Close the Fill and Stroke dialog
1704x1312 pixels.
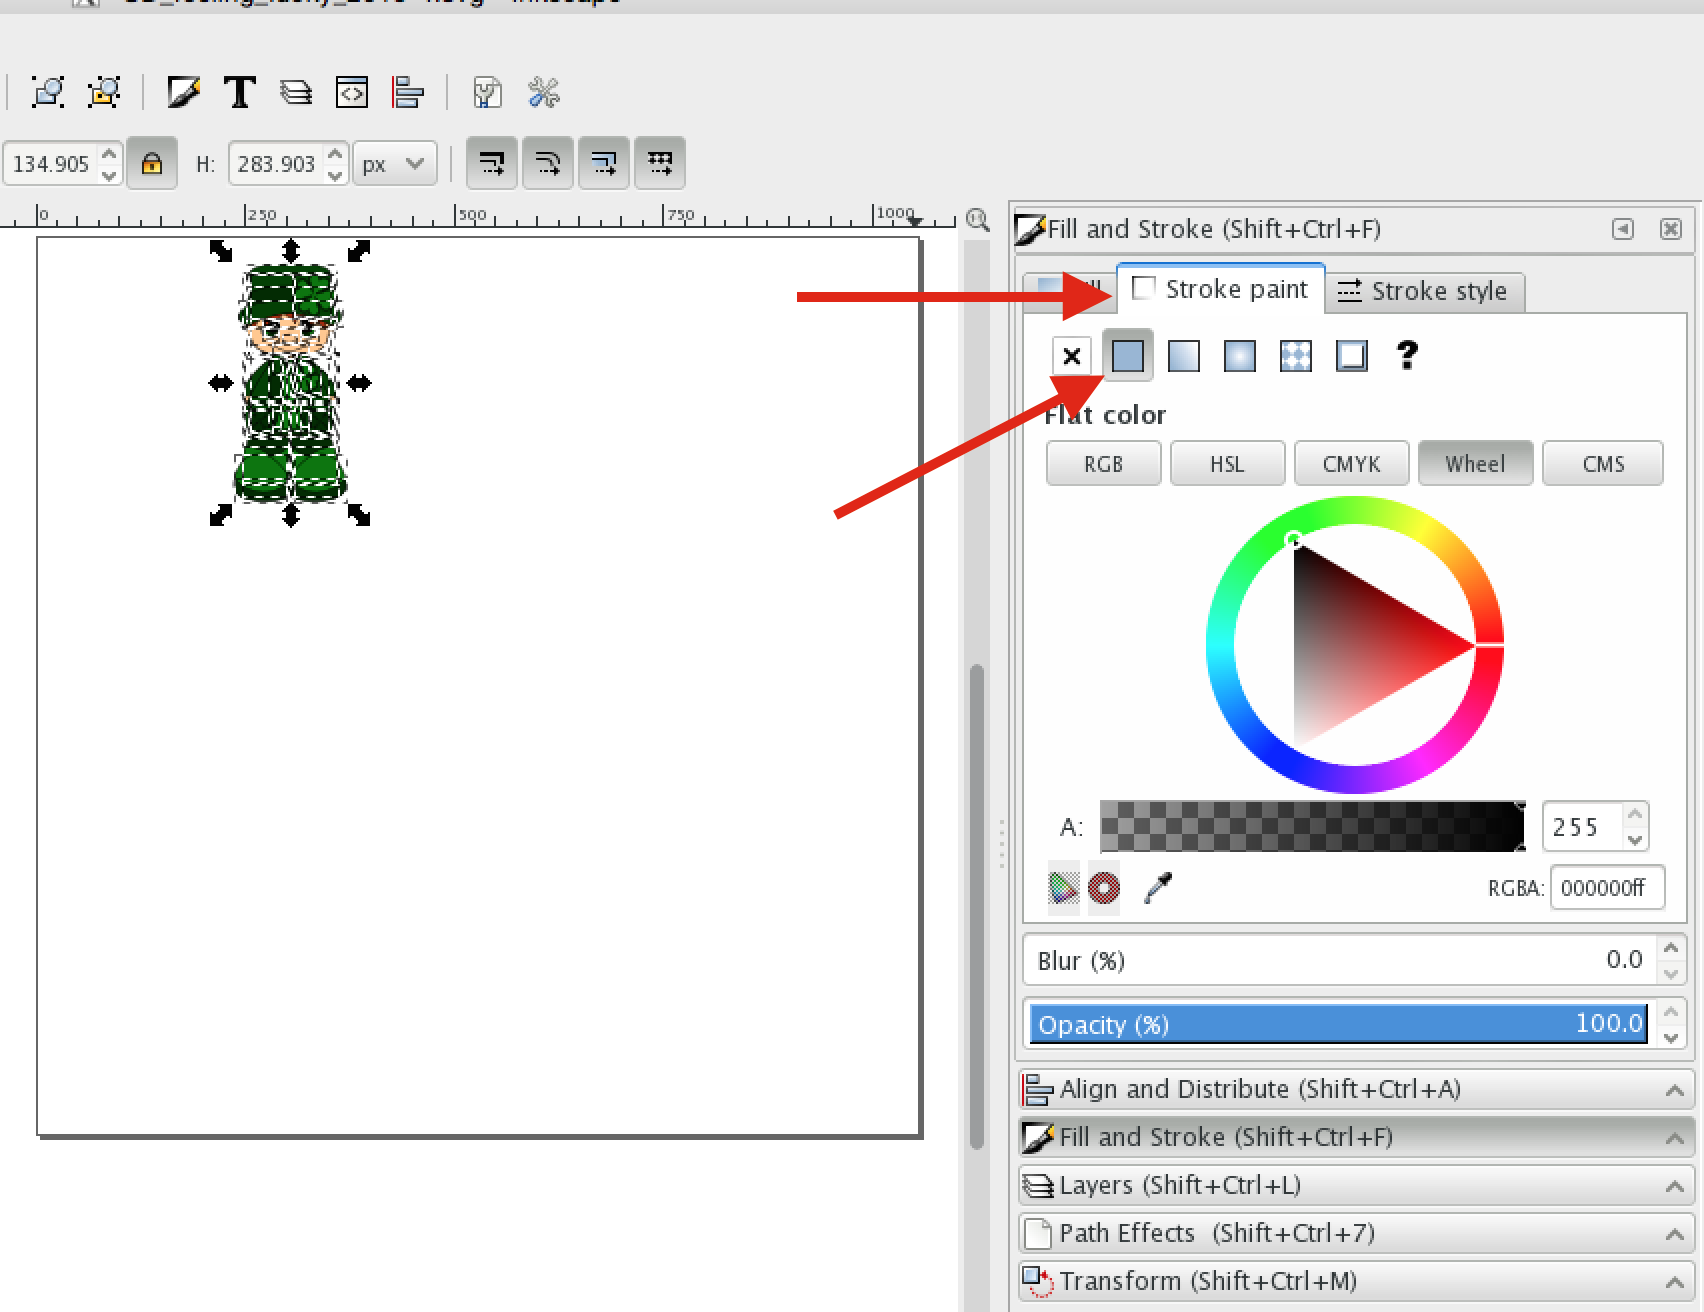click(1671, 229)
